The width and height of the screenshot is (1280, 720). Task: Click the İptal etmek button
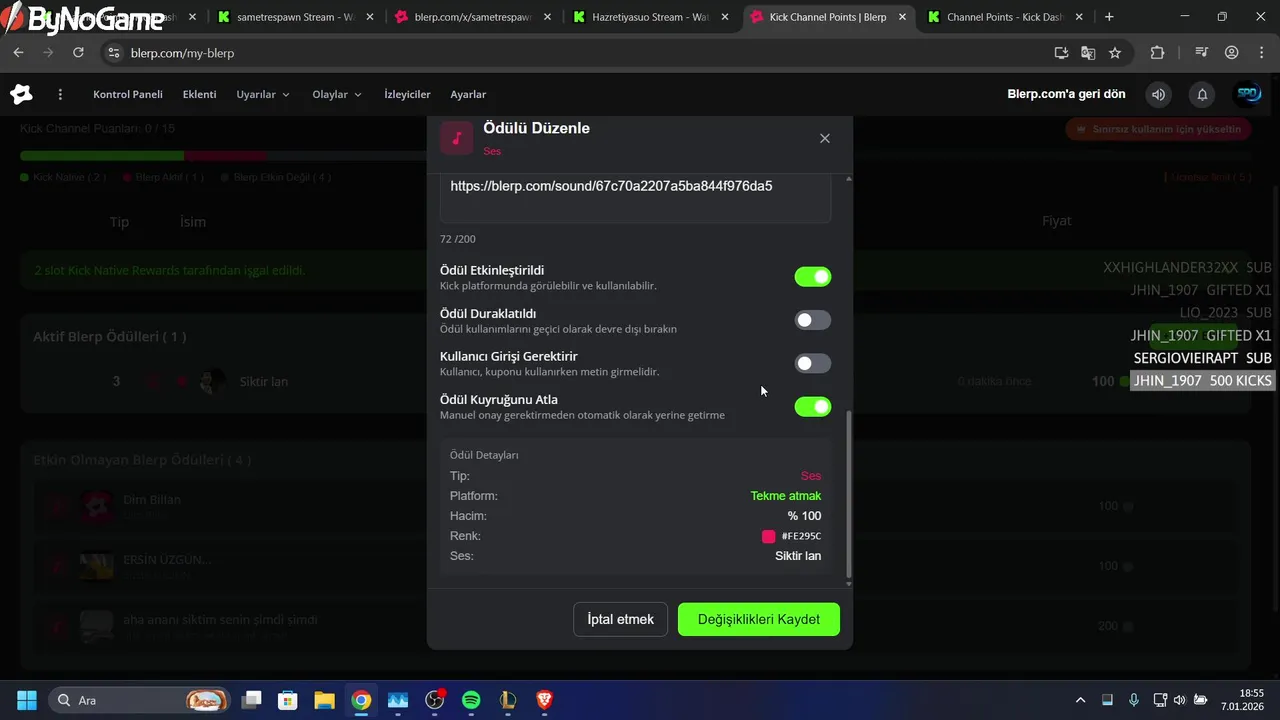[x=620, y=619]
